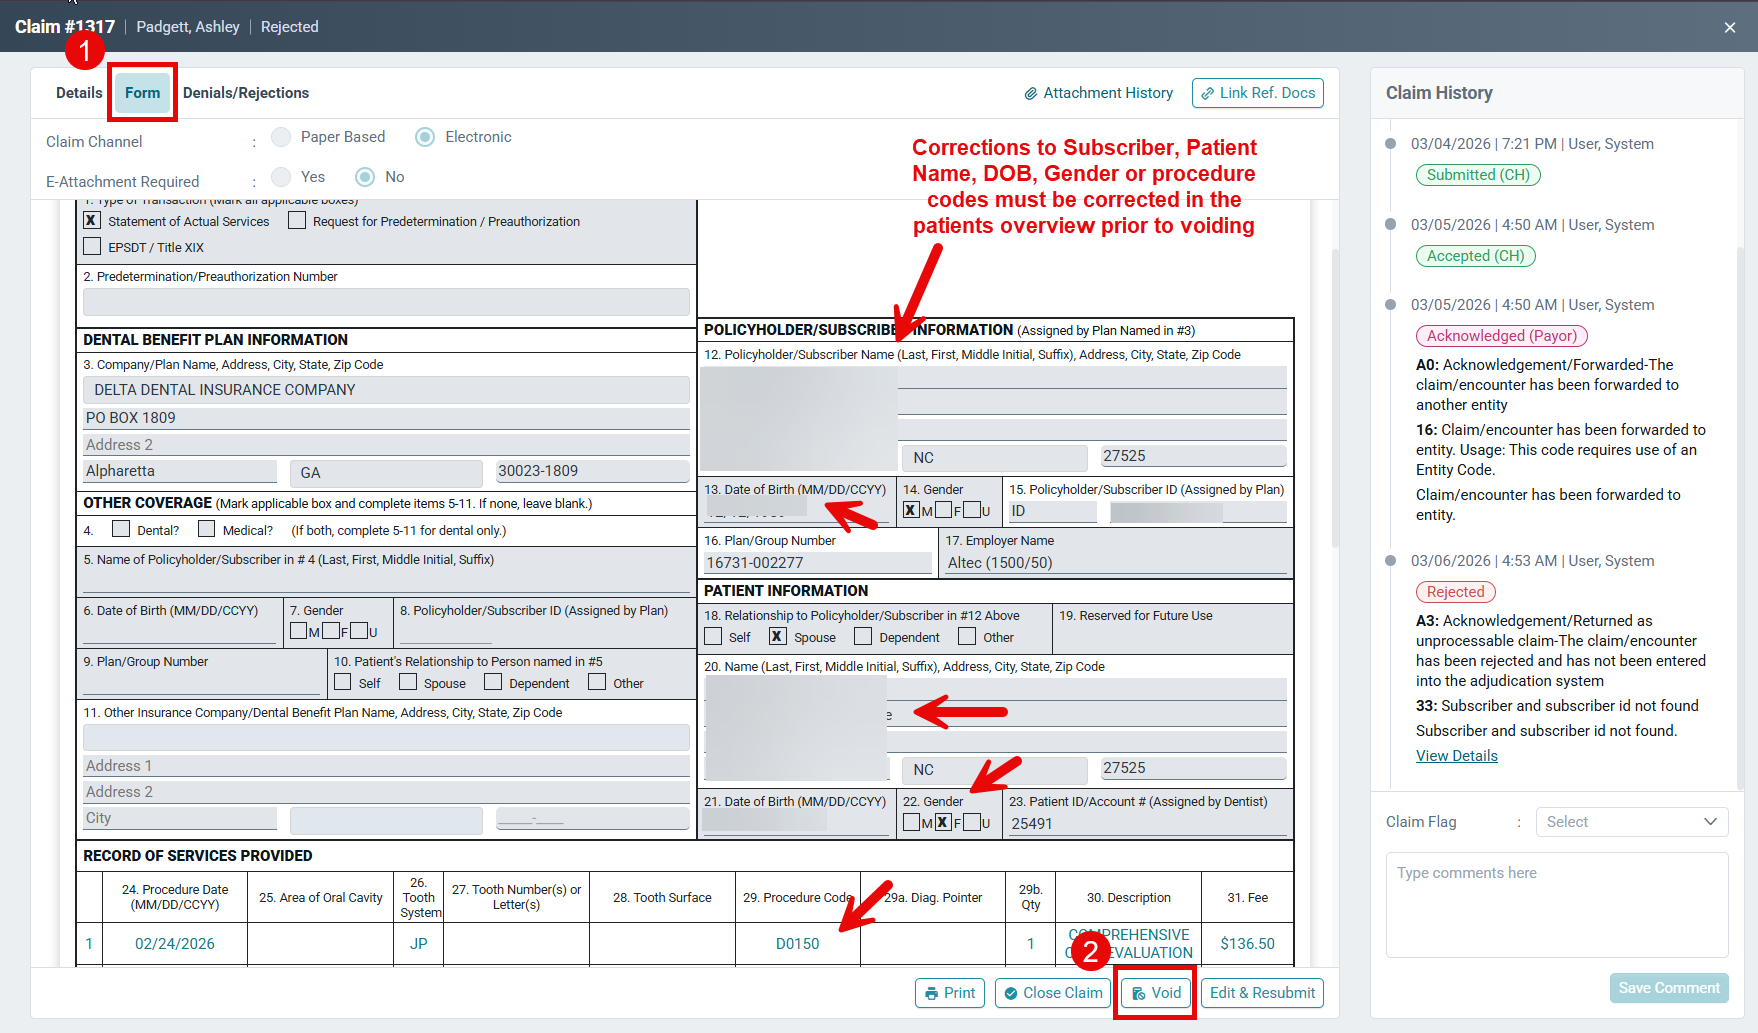Image resolution: width=1758 pixels, height=1033 pixels.
Task: Check Request for Predetermination / Preauthorization
Action: coord(297,221)
